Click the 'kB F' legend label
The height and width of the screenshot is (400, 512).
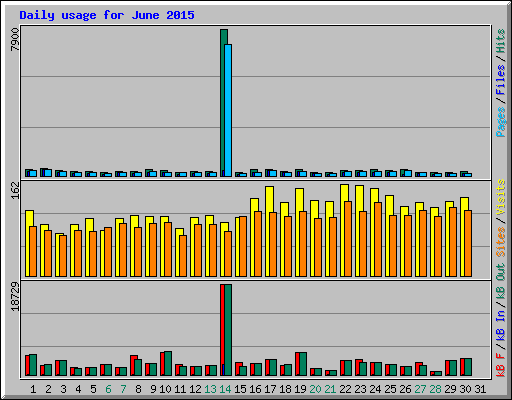click(x=501, y=365)
